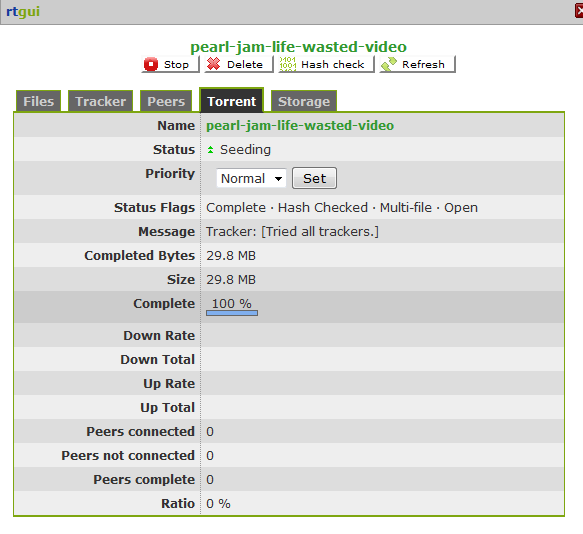Viewport: 583px width, 534px height.
Task: Click the green Seeding arrow icon
Action: click(x=210, y=149)
